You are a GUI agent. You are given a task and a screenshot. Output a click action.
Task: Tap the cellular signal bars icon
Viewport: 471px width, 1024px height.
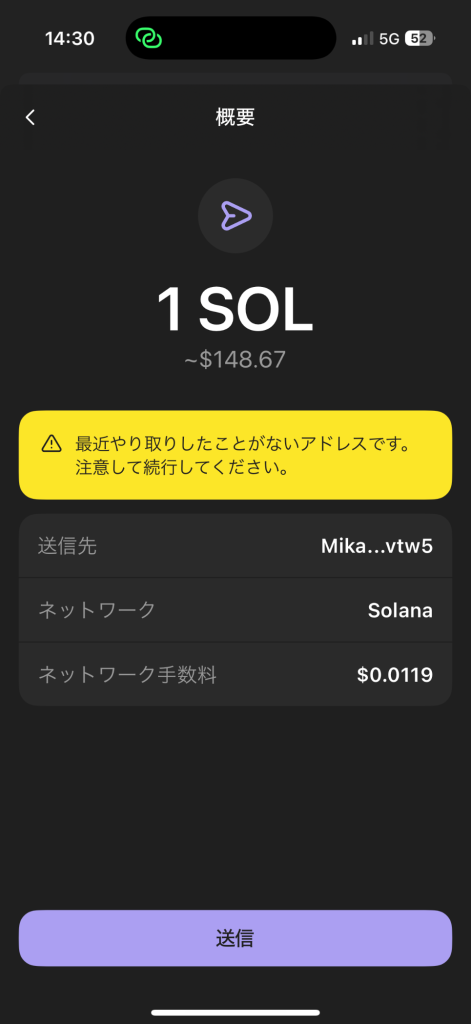pyautogui.click(x=363, y=39)
